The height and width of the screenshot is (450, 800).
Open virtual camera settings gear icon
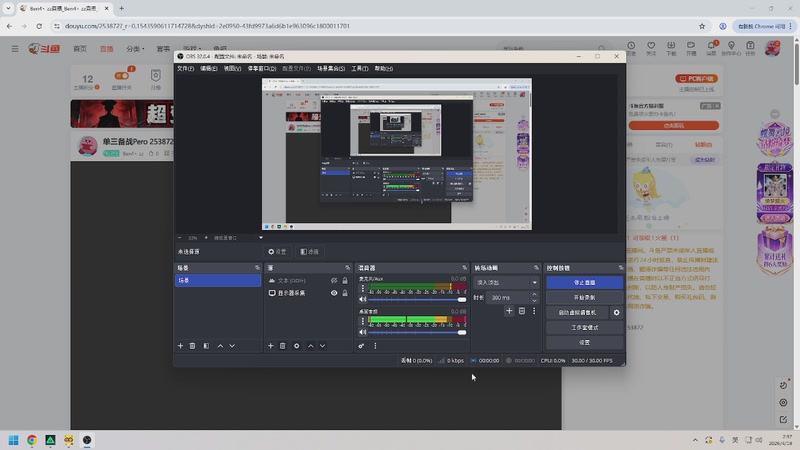point(616,312)
